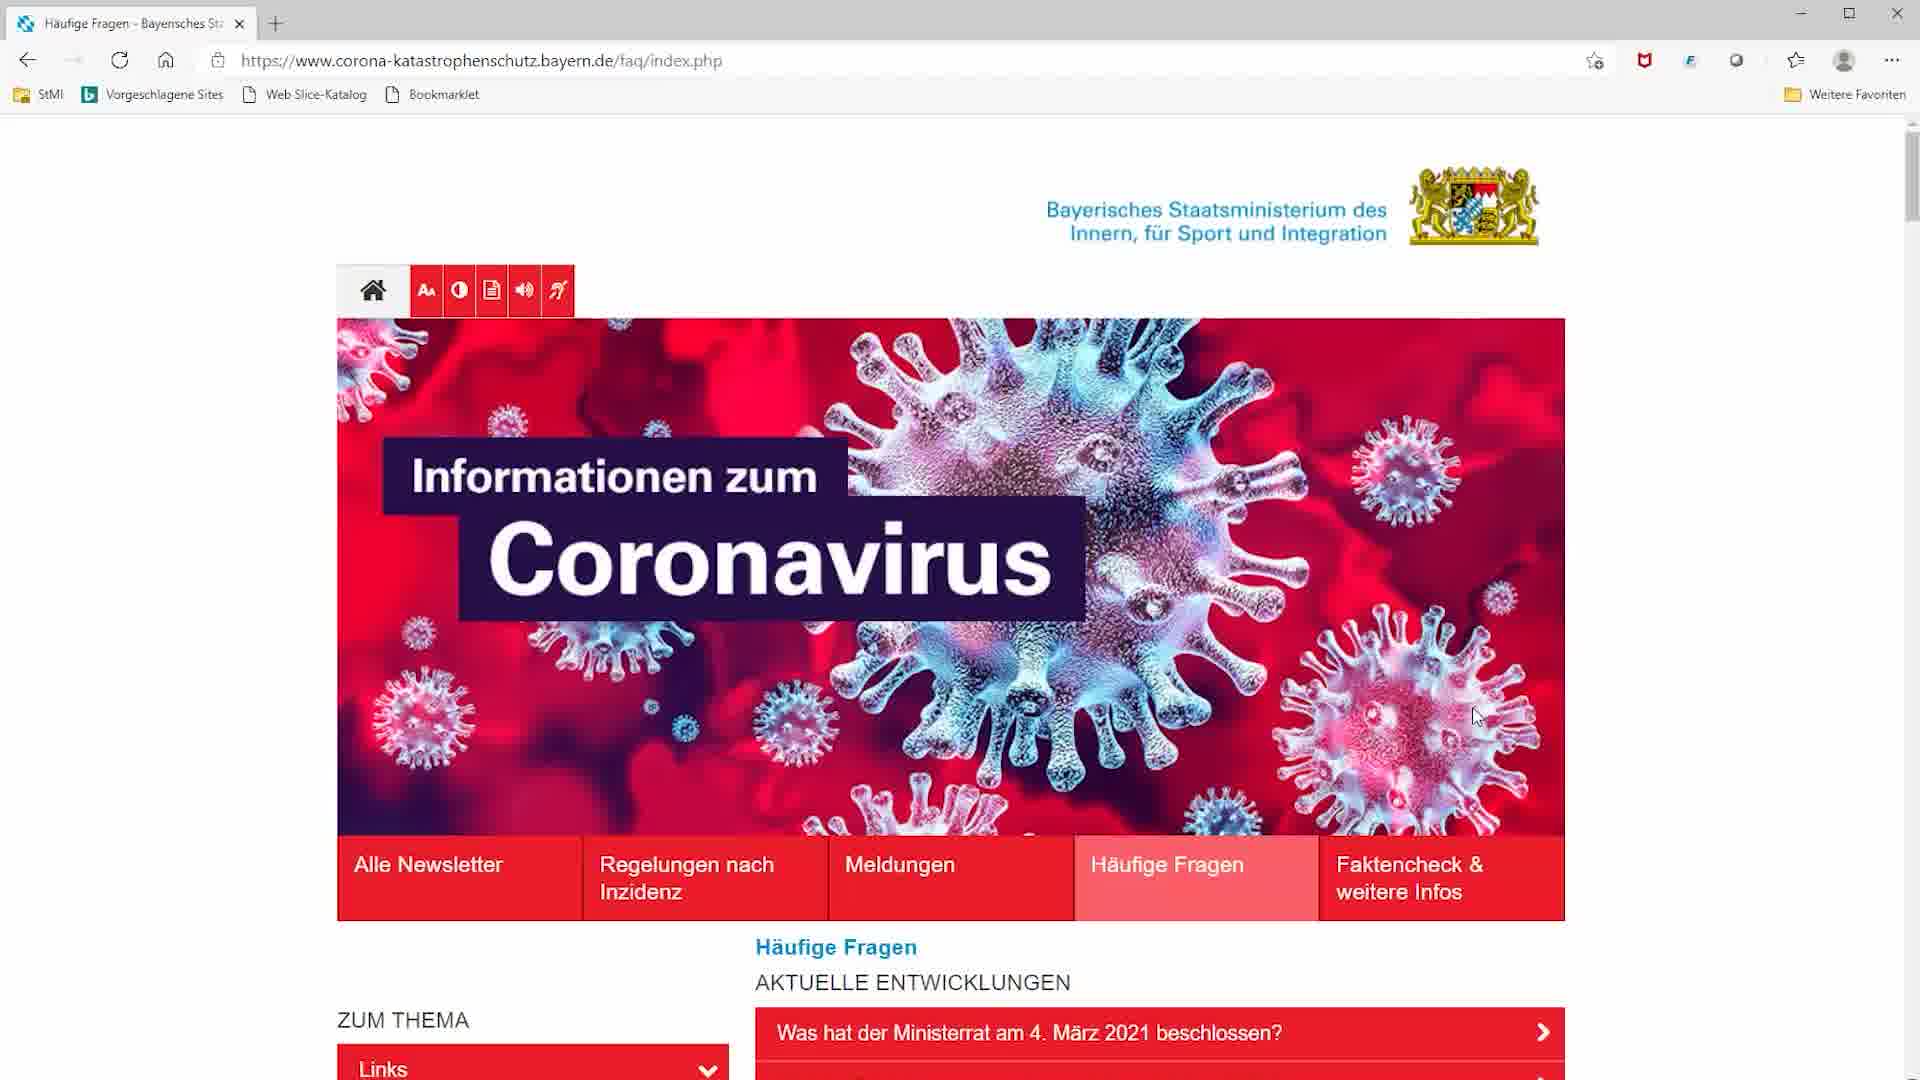
Task: View site info via lock icon
Action: click(218, 60)
